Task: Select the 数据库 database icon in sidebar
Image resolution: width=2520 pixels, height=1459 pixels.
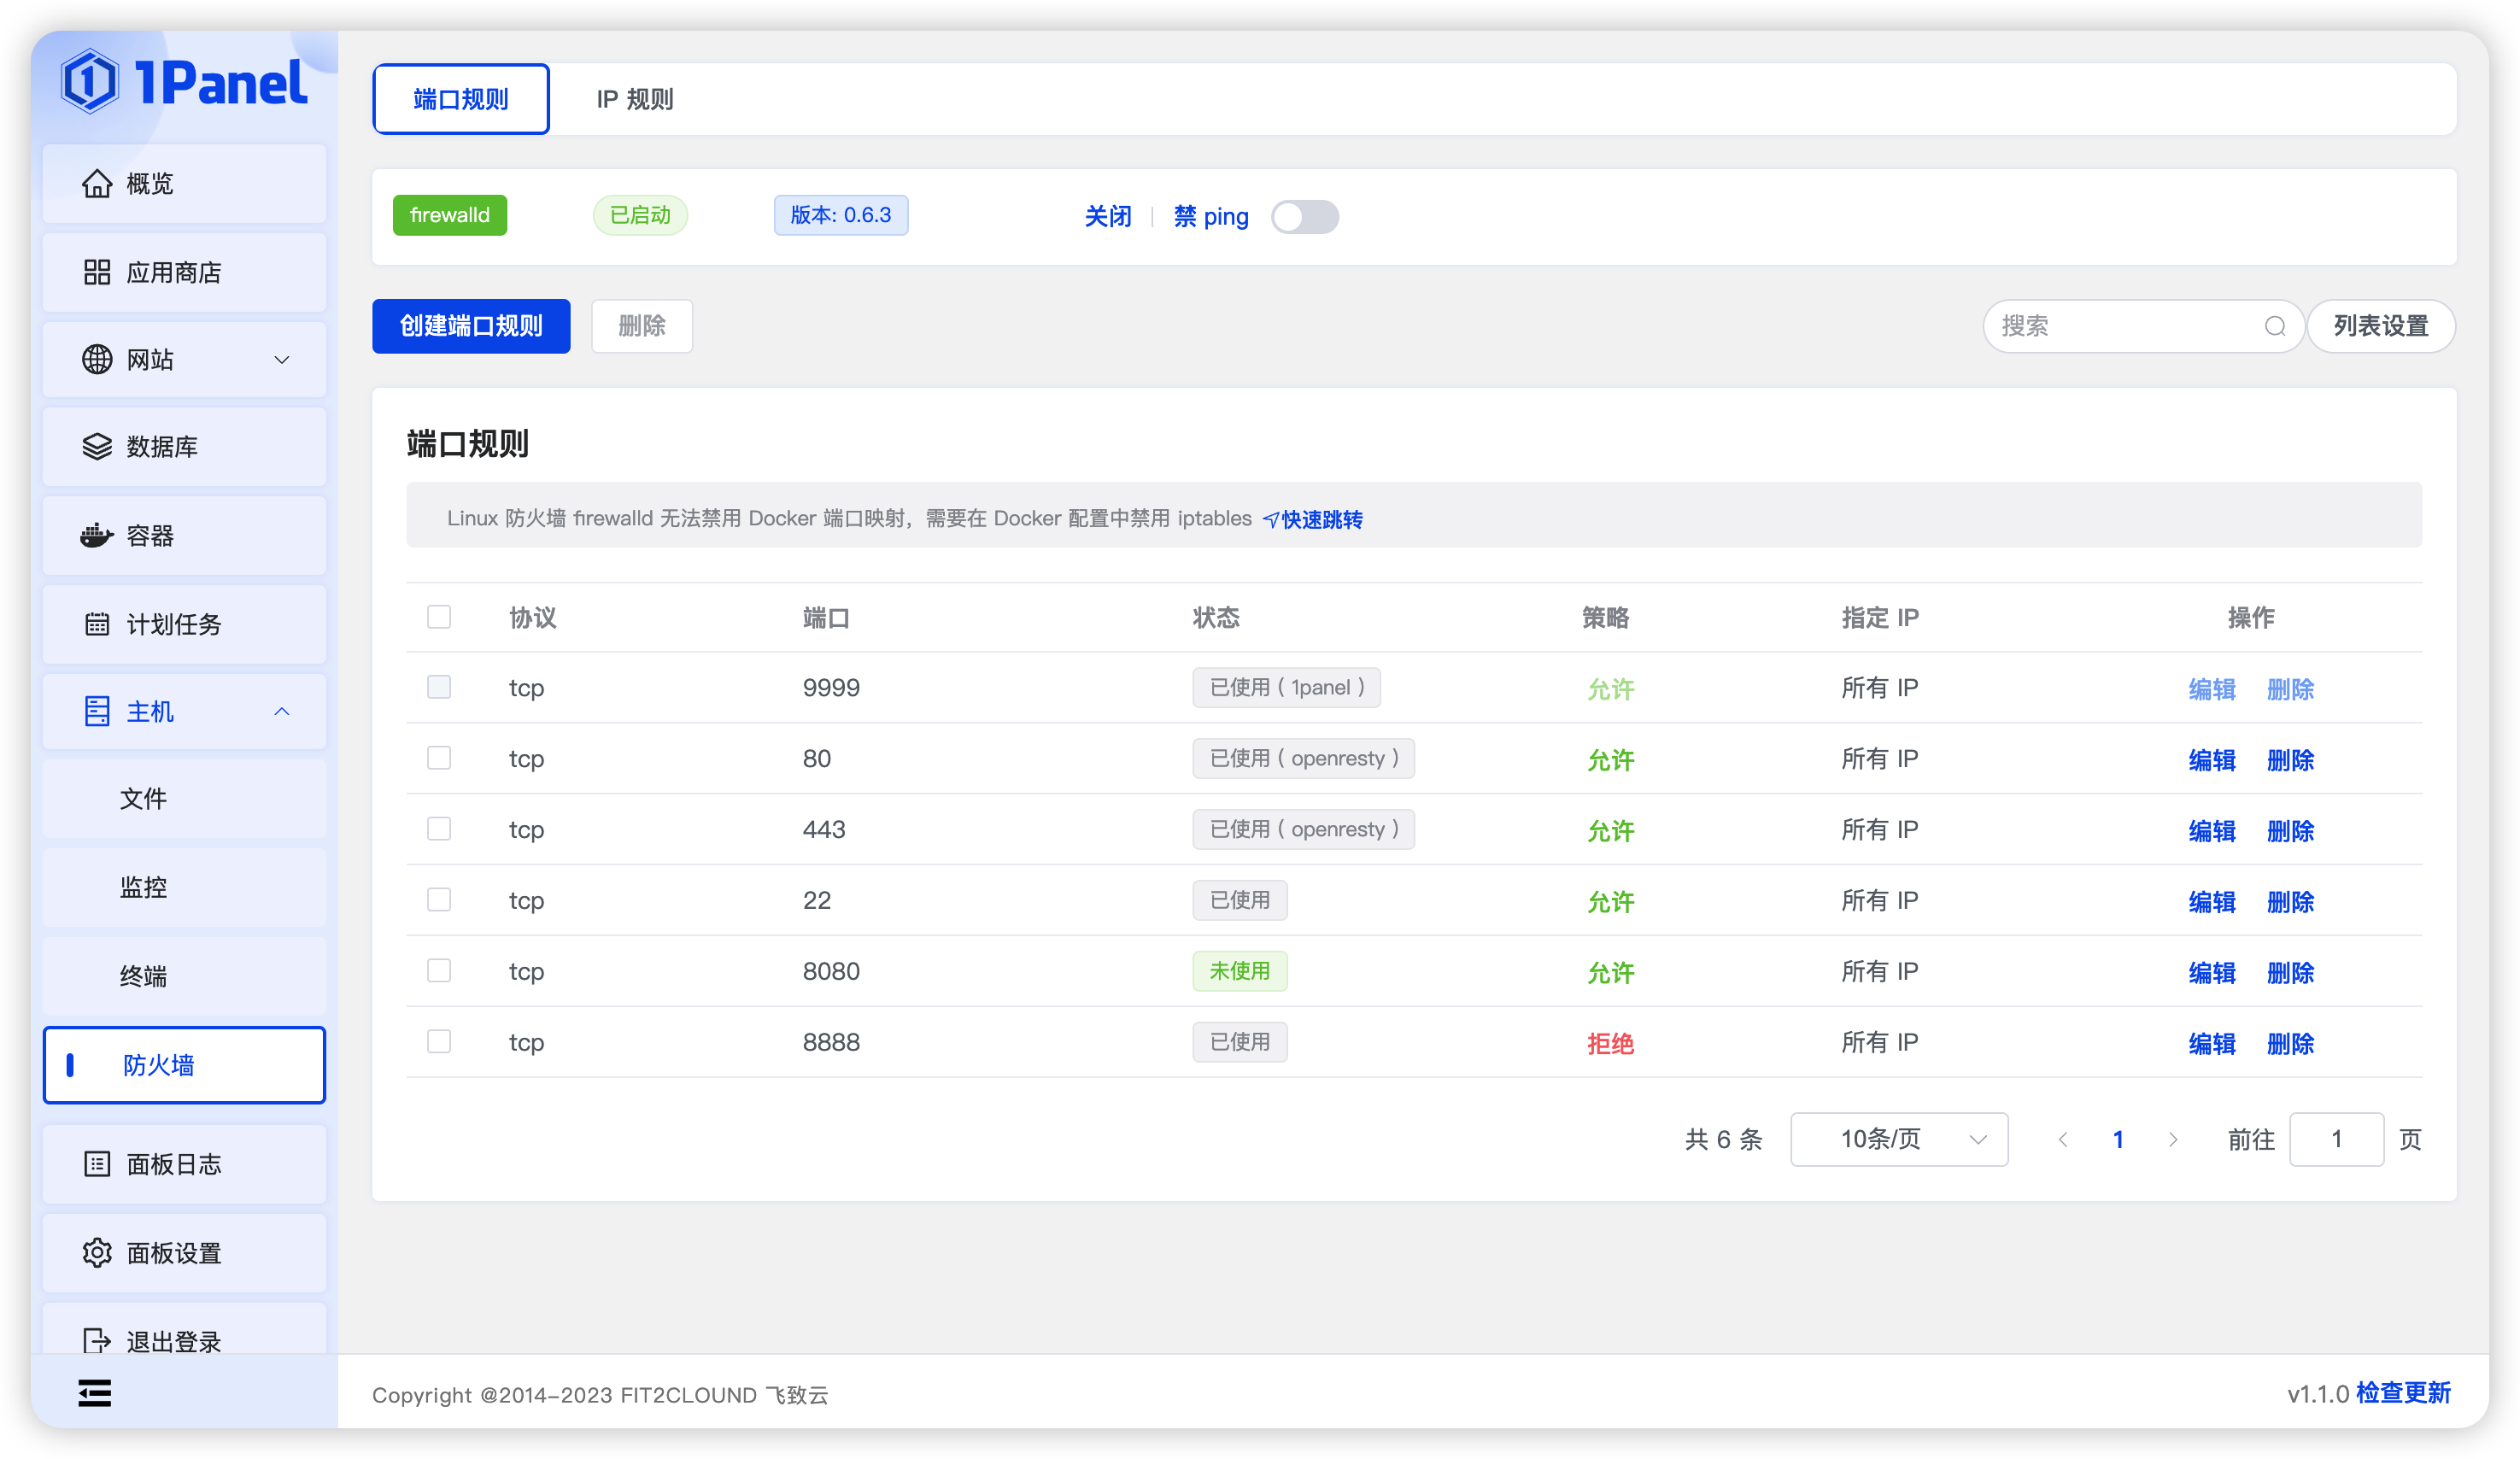Action: click(97, 447)
